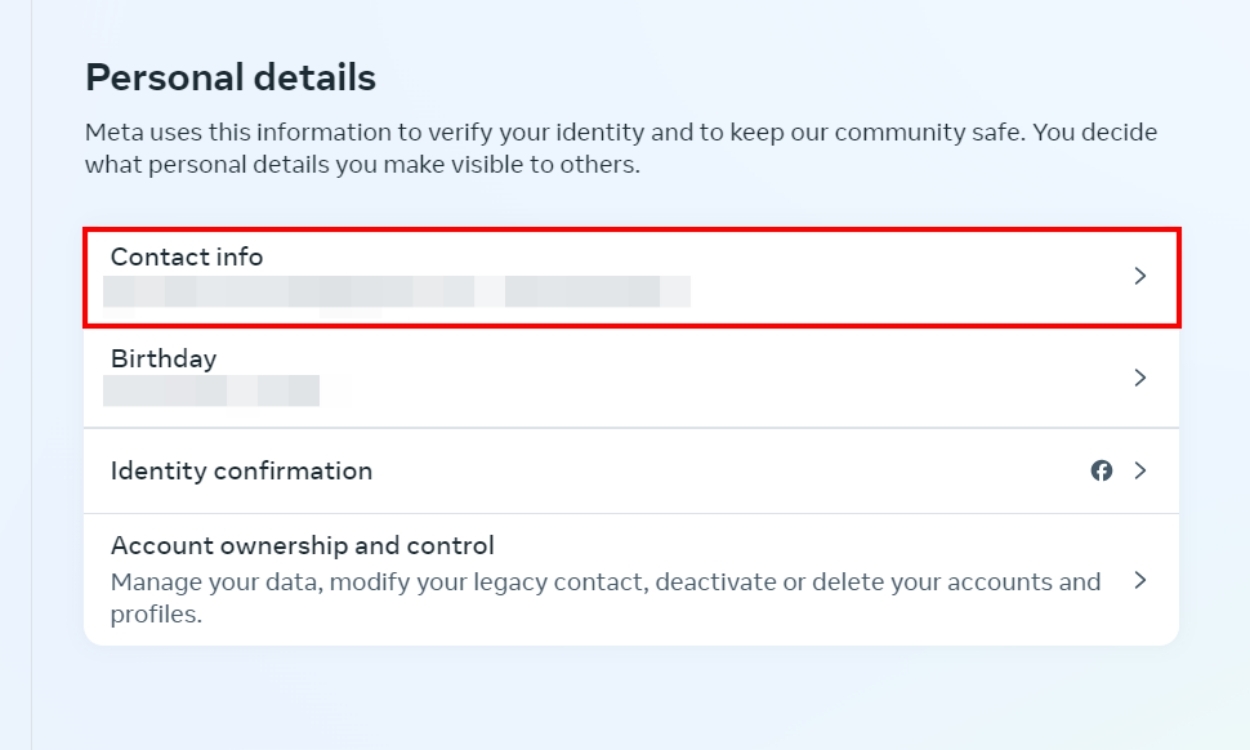The height and width of the screenshot is (750, 1250).
Task: Click the Personal details heading
Action: coord(228,75)
